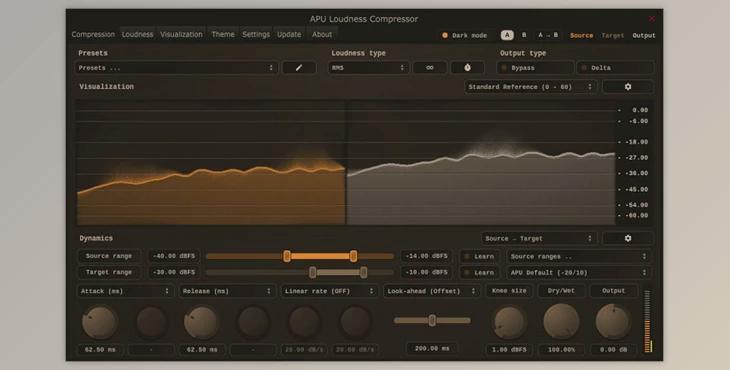Screen dimensions: 730x370
Task: Click Source range lower orange handle
Action: pyautogui.click(x=287, y=256)
